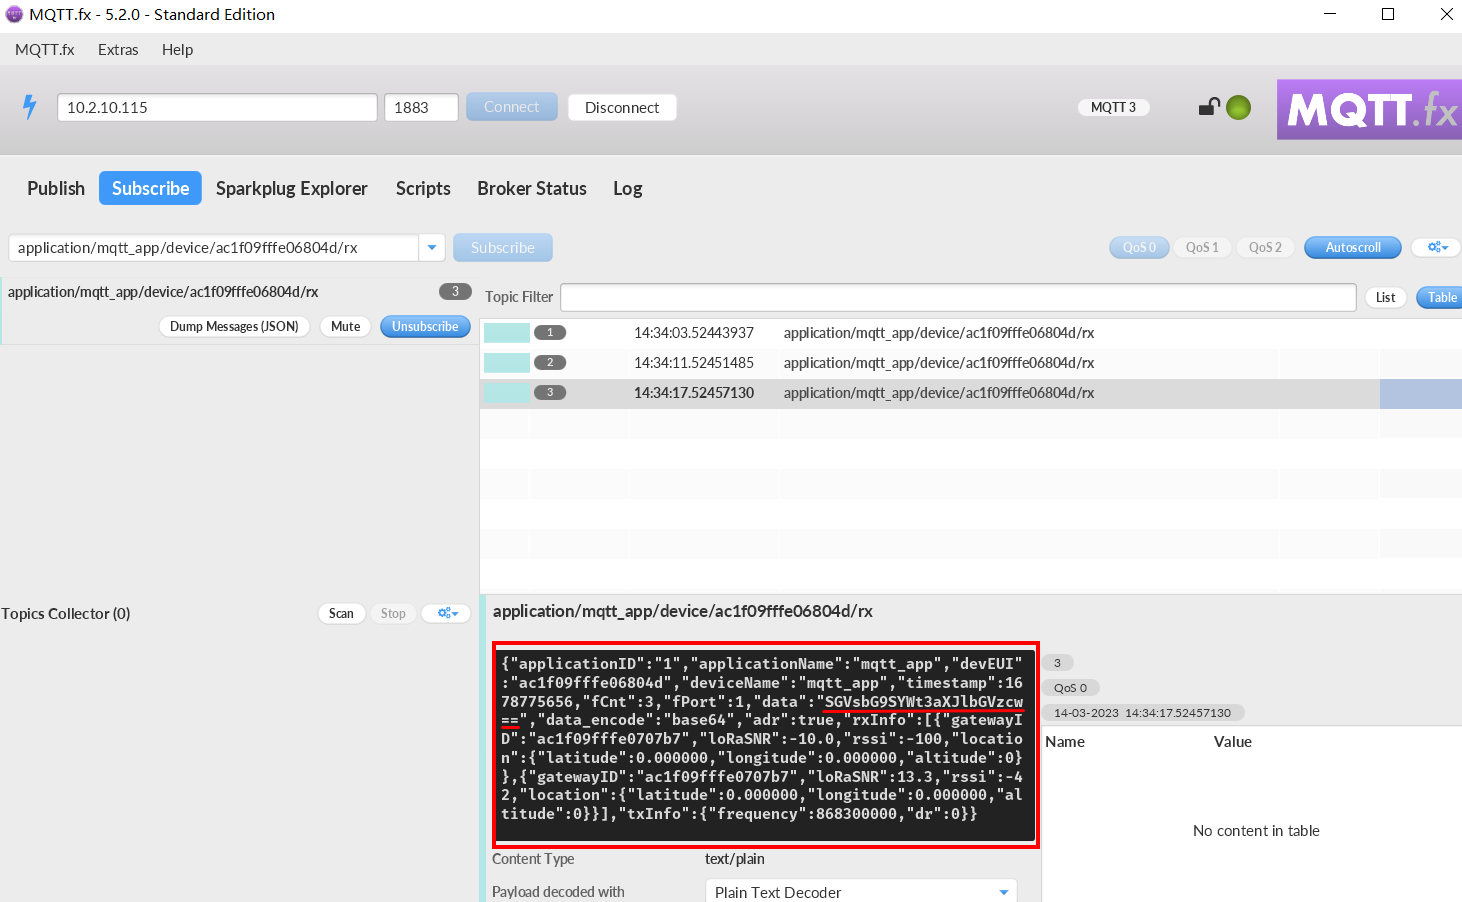Open the Extras menu
The image size is (1462, 902).
tap(118, 50)
